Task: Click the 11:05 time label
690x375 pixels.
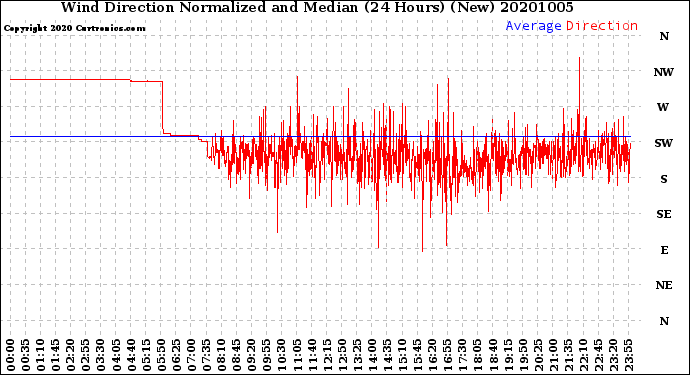Action: 297,355
